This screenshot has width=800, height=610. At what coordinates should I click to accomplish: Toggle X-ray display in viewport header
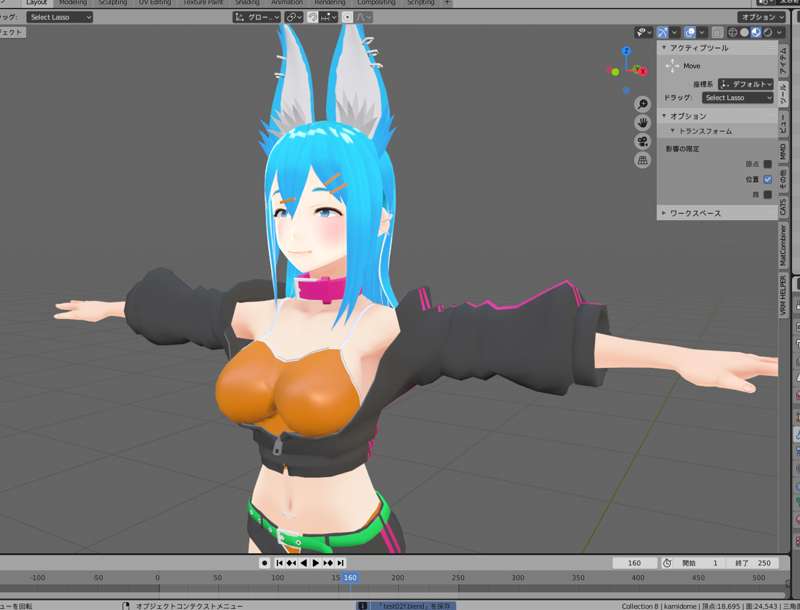[x=717, y=33]
